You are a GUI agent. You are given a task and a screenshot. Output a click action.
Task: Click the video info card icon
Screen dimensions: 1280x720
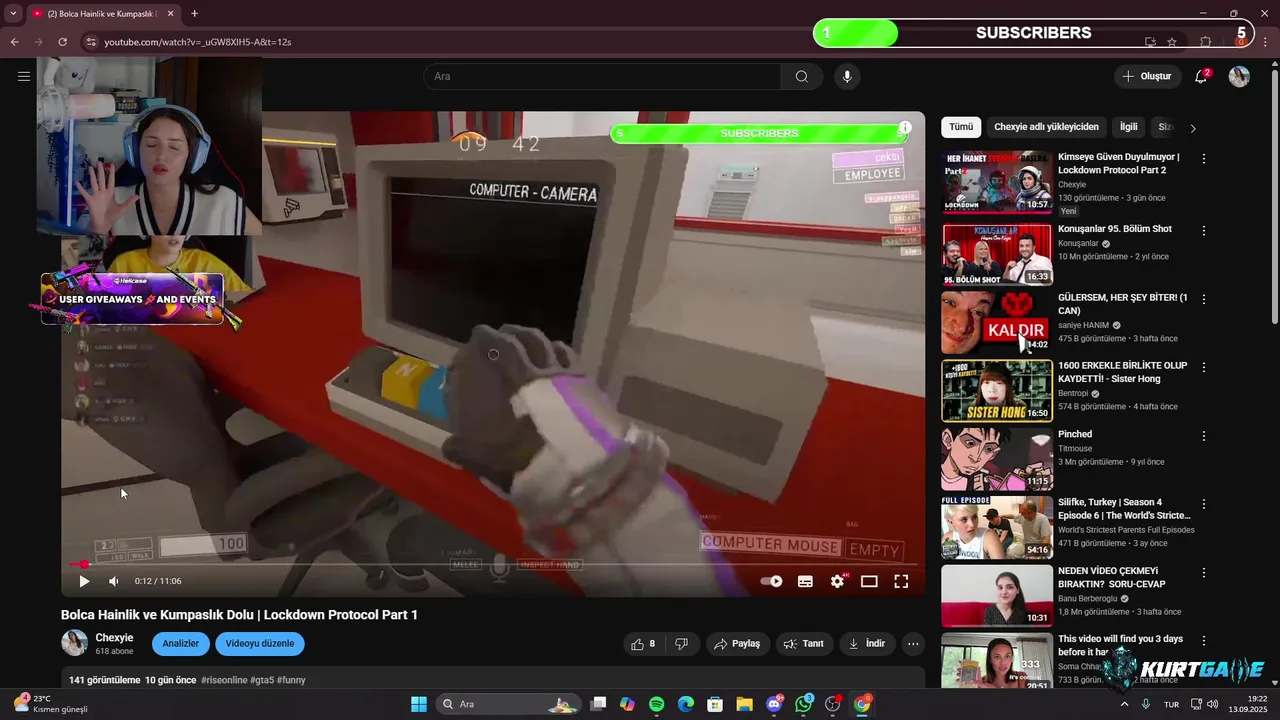[905, 127]
